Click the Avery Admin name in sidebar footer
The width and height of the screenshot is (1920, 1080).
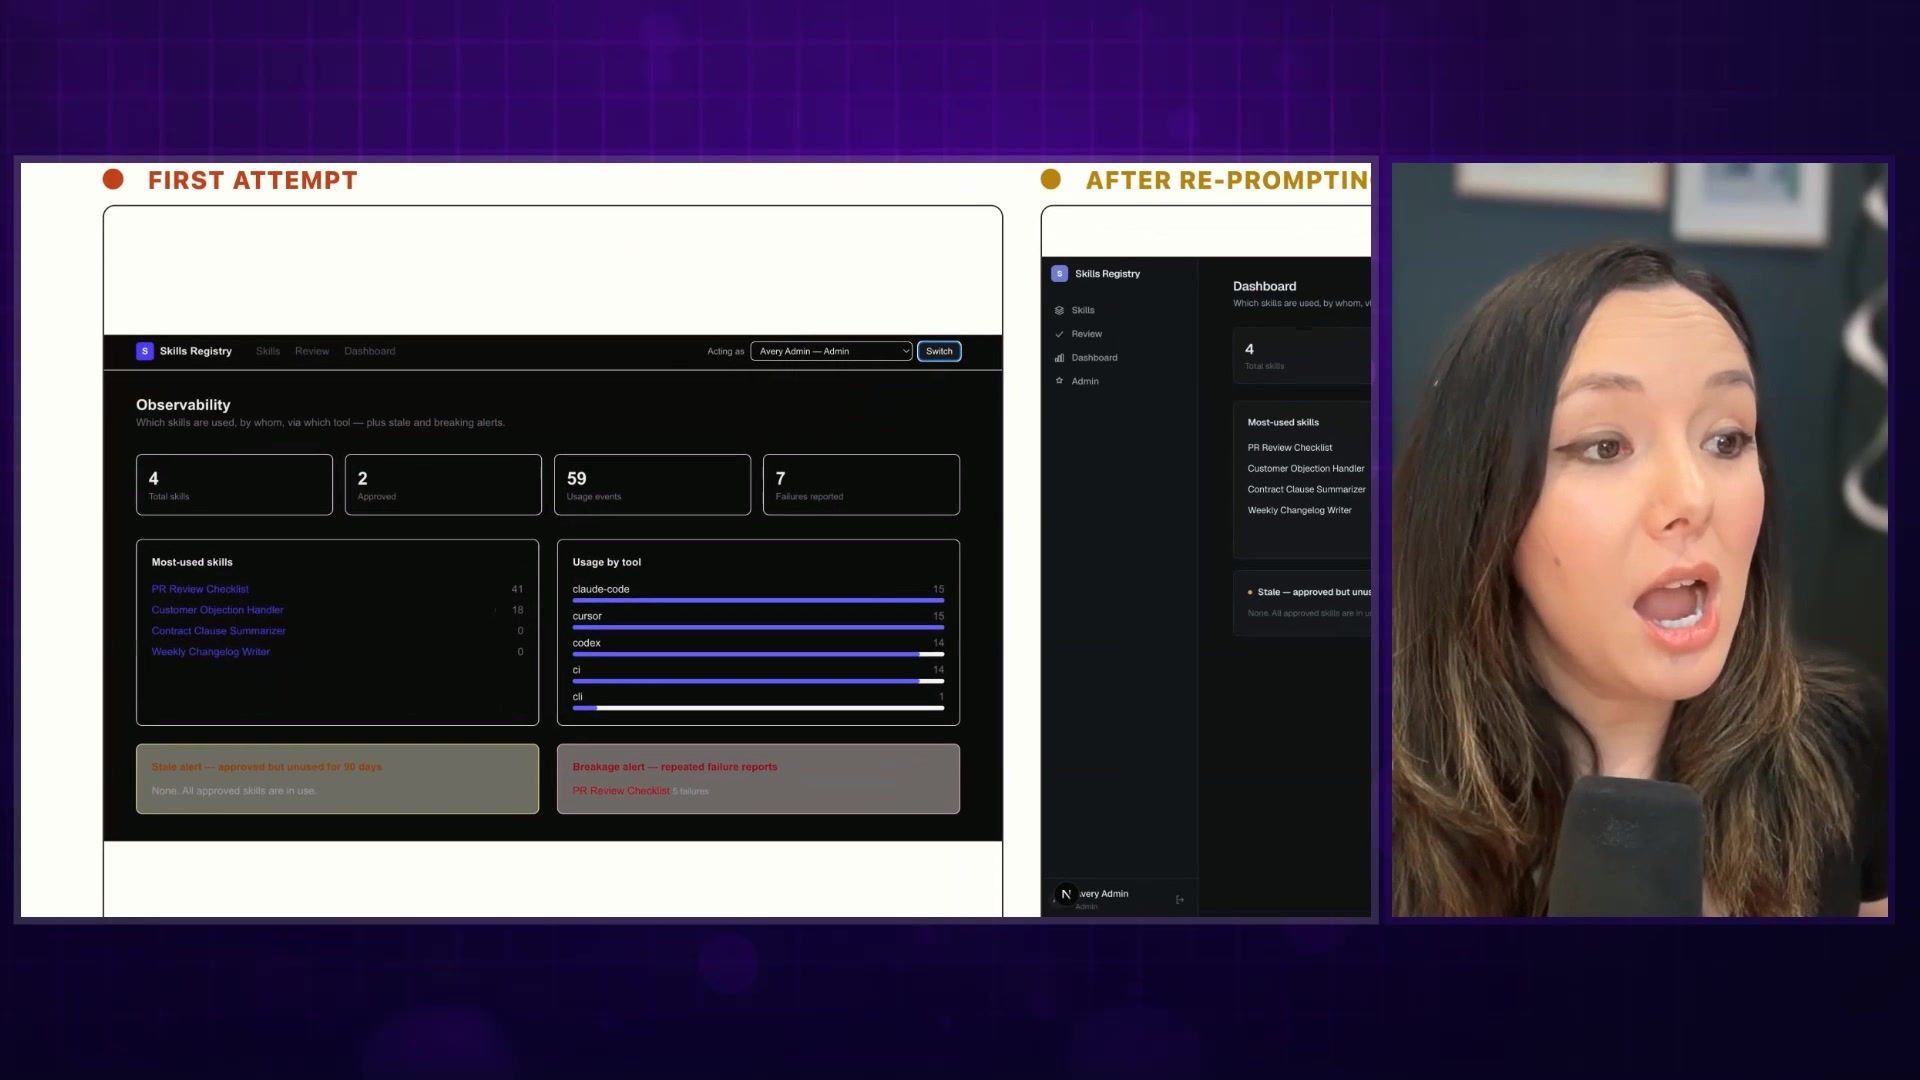[x=1103, y=894]
